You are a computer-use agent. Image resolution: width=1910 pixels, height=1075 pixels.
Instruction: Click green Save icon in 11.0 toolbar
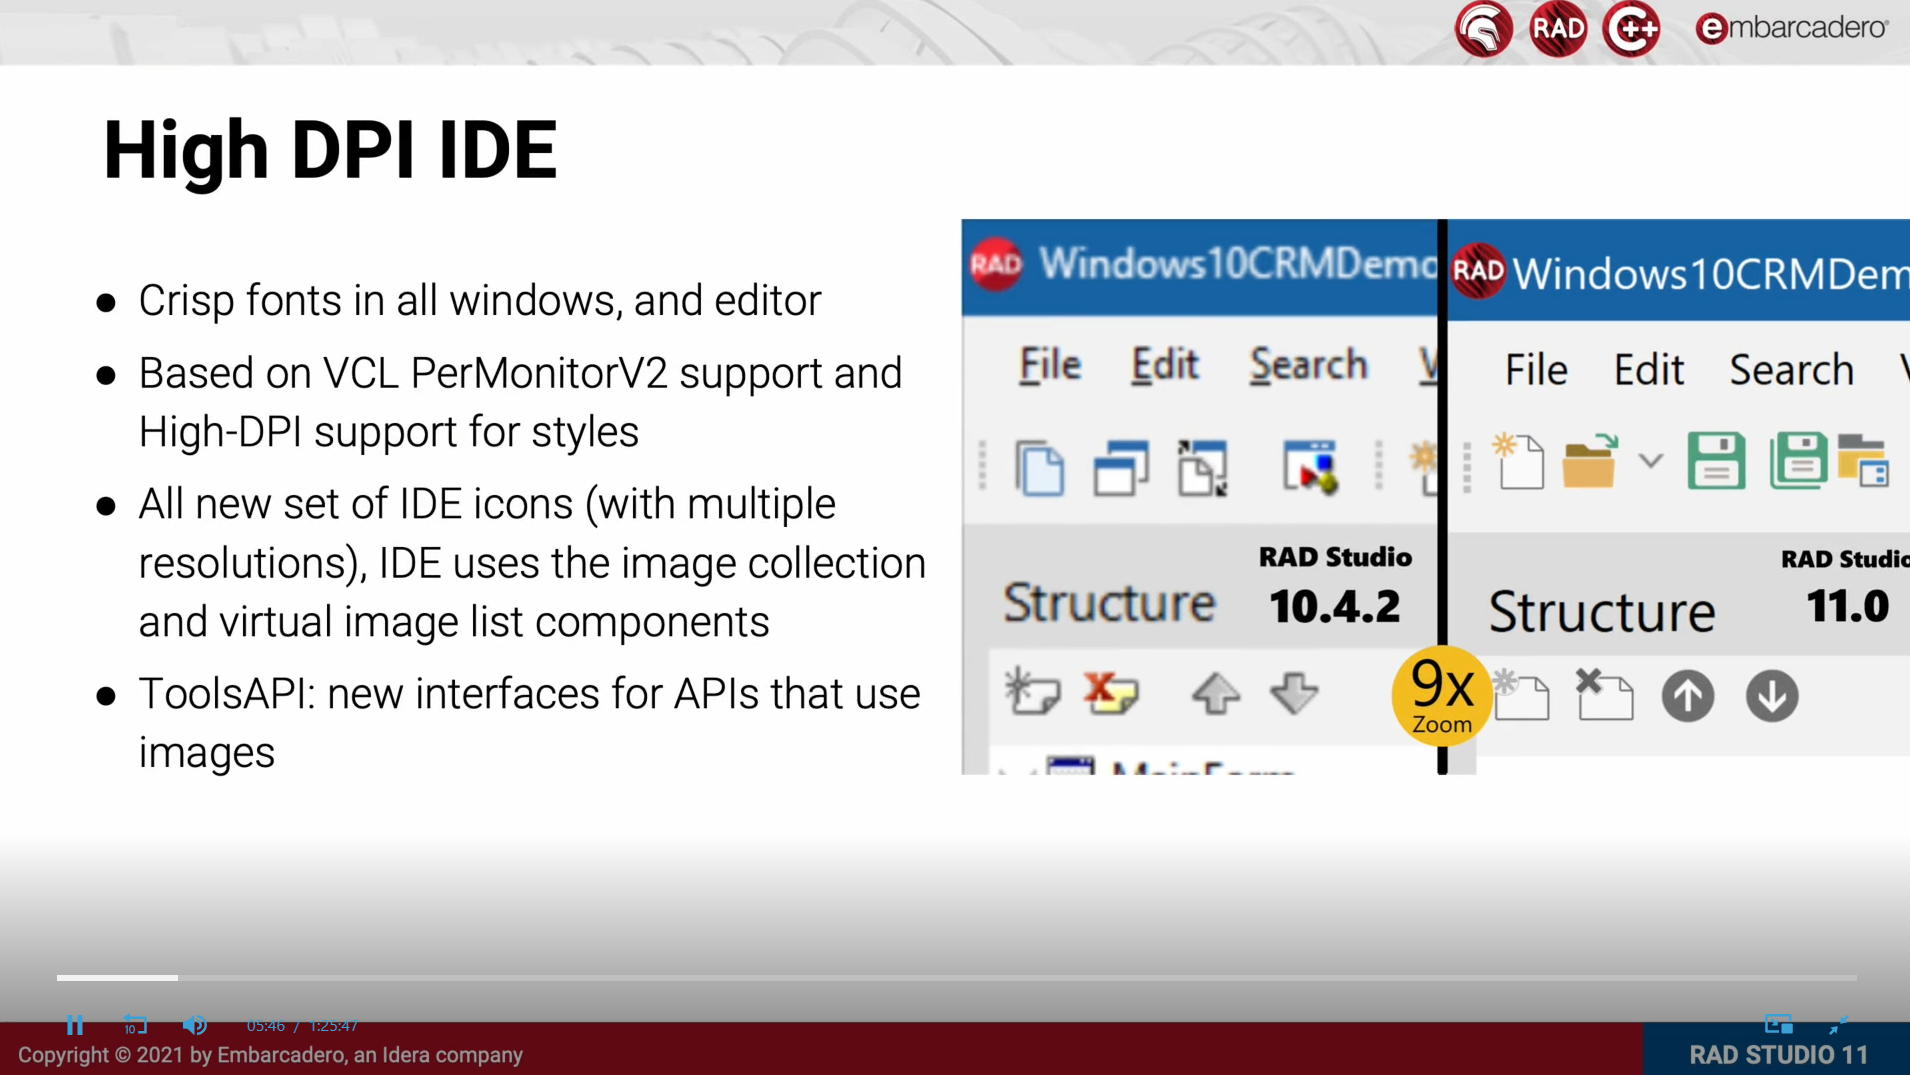coord(1716,461)
